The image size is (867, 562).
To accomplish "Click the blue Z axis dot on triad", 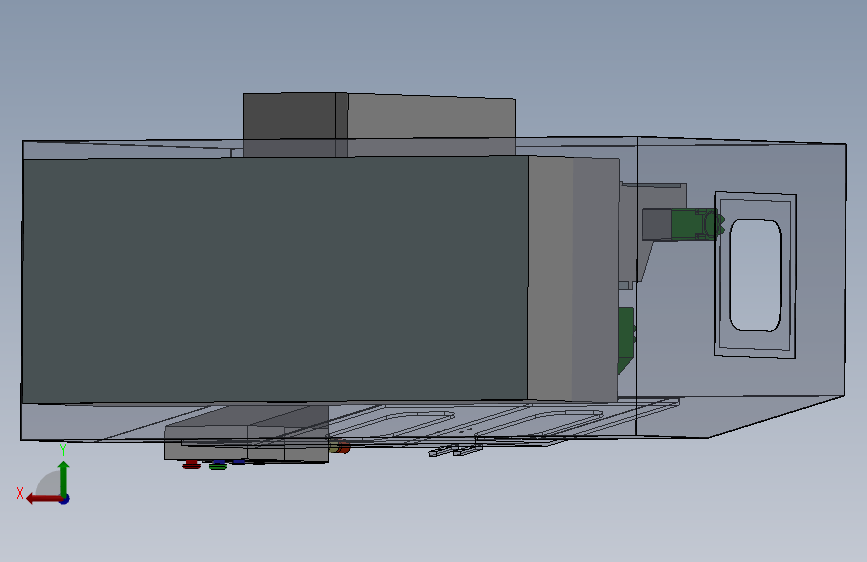I will point(65,499).
